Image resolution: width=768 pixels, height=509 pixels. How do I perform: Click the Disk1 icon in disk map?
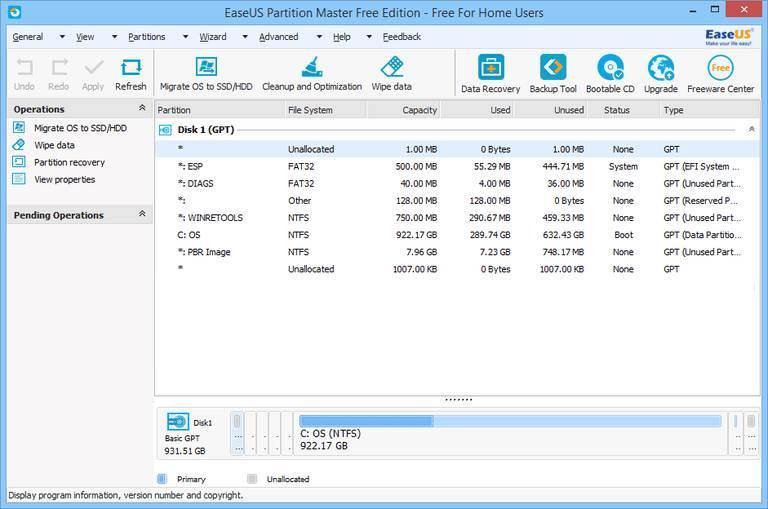click(x=178, y=422)
